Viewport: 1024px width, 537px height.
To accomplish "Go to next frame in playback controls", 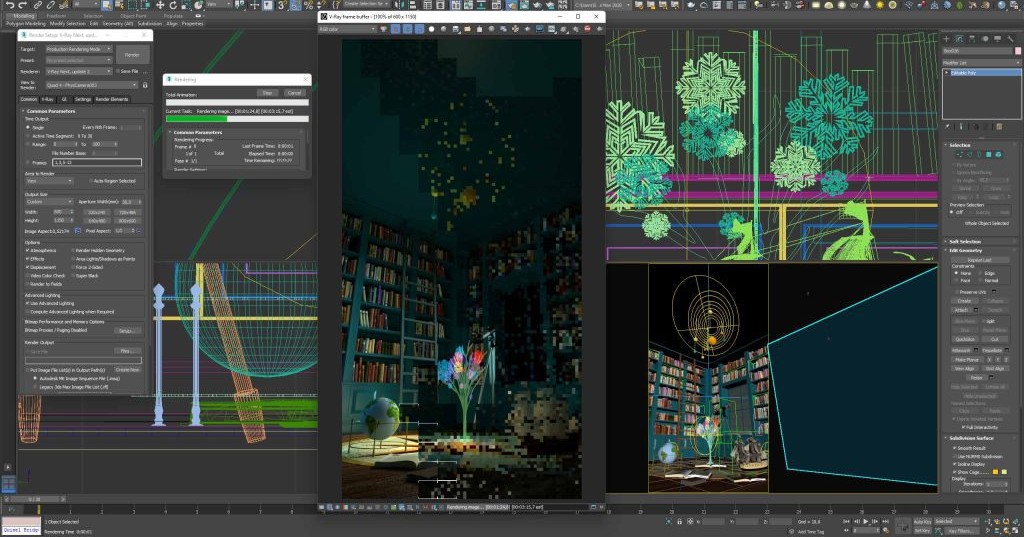I will coord(876,521).
